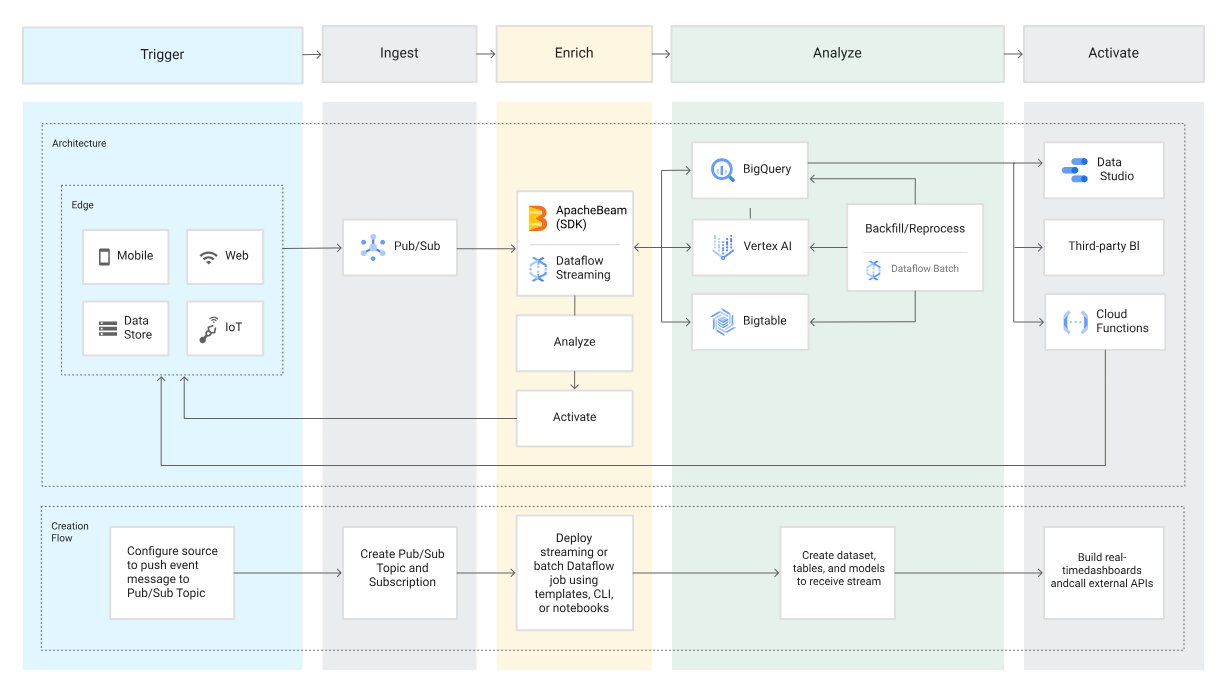Image resolution: width=1230 pixels, height=695 pixels.
Task: Select the Apache Beam SDK logo
Action: tap(537, 217)
